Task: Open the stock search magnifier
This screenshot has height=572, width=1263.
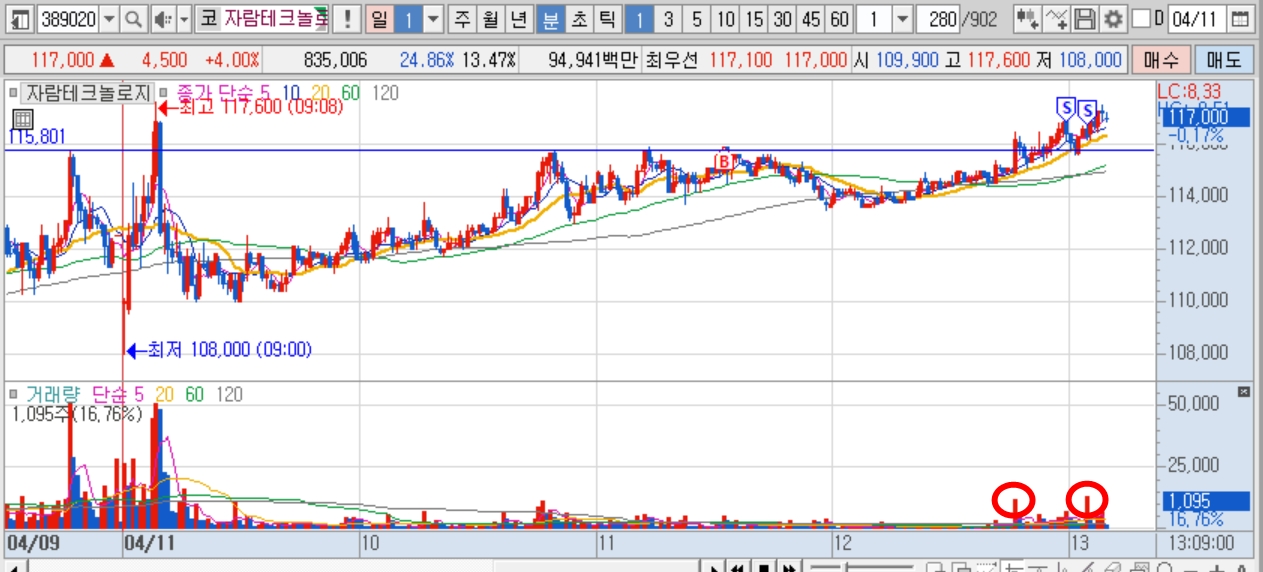Action: pyautogui.click(x=133, y=18)
